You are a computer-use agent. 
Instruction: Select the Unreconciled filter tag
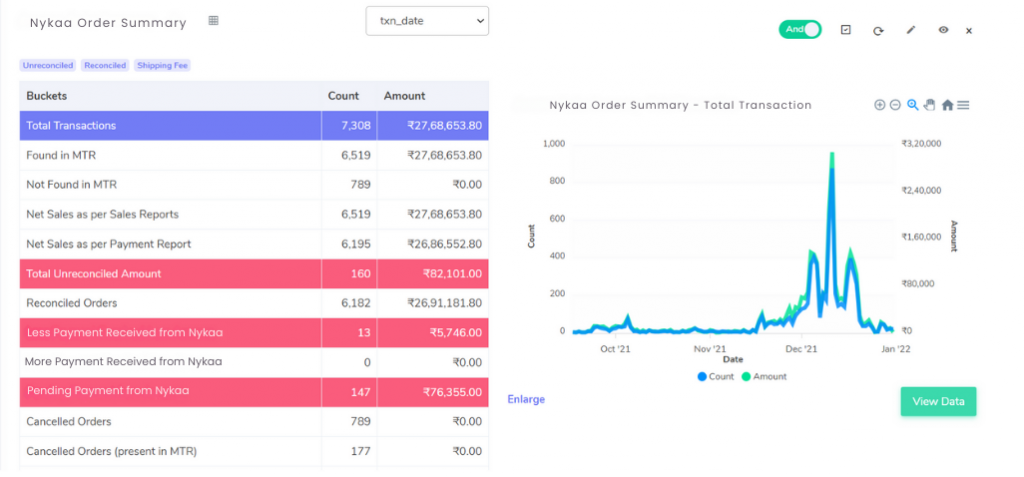48,65
